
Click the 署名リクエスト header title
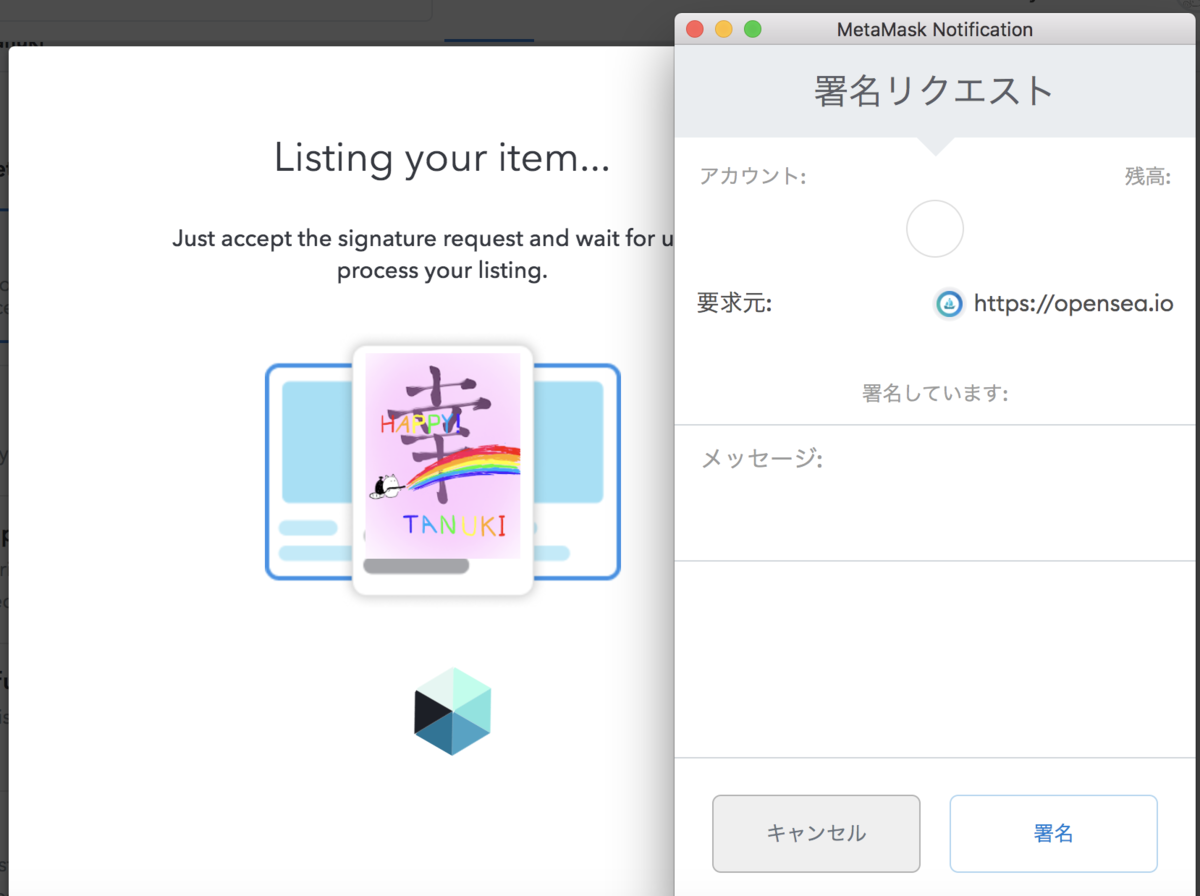(x=934, y=90)
